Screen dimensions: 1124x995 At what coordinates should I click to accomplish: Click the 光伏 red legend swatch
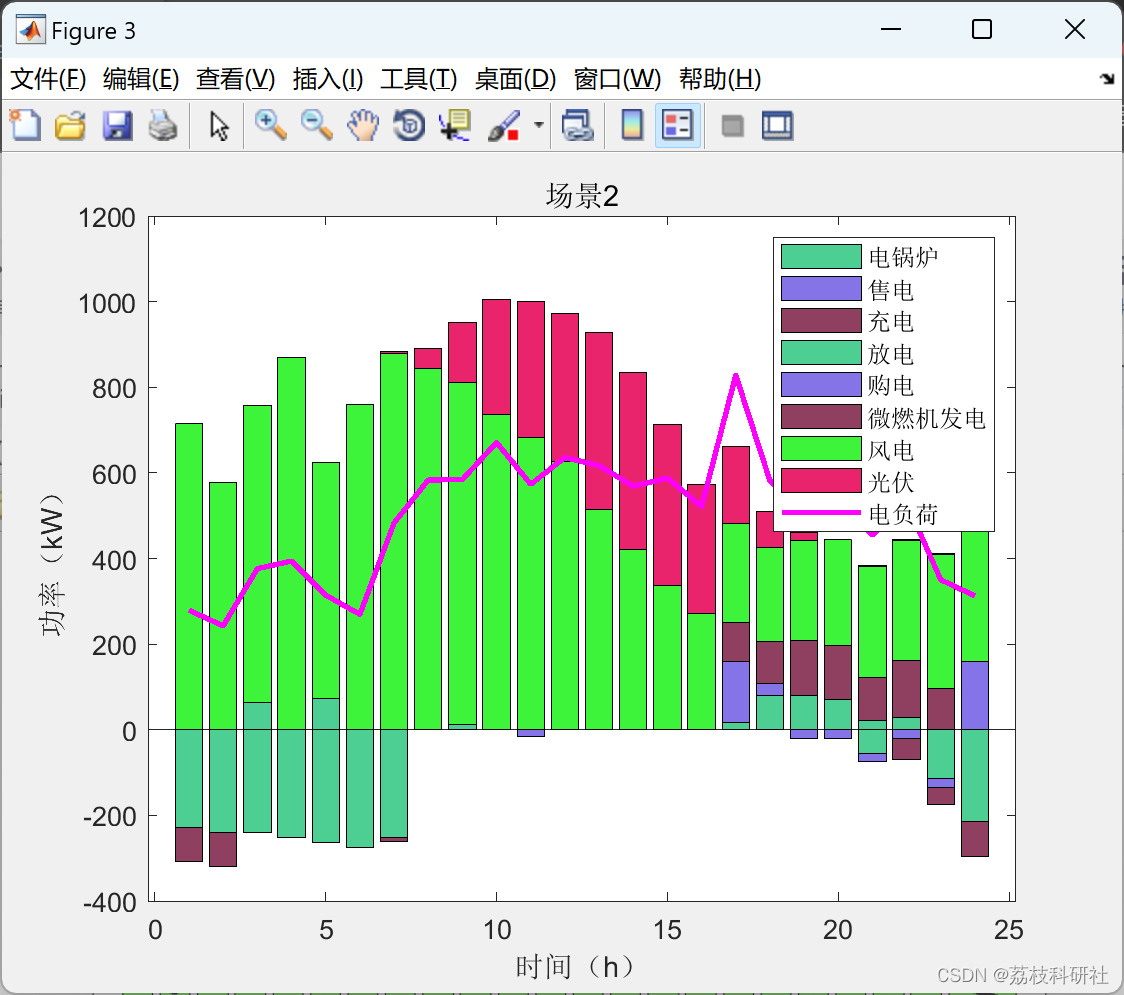tap(821, 480)
